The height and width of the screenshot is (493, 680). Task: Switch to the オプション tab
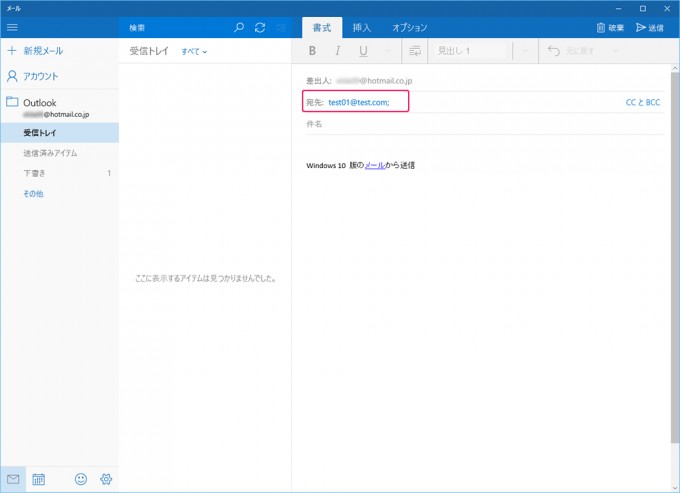pos(409,27)
